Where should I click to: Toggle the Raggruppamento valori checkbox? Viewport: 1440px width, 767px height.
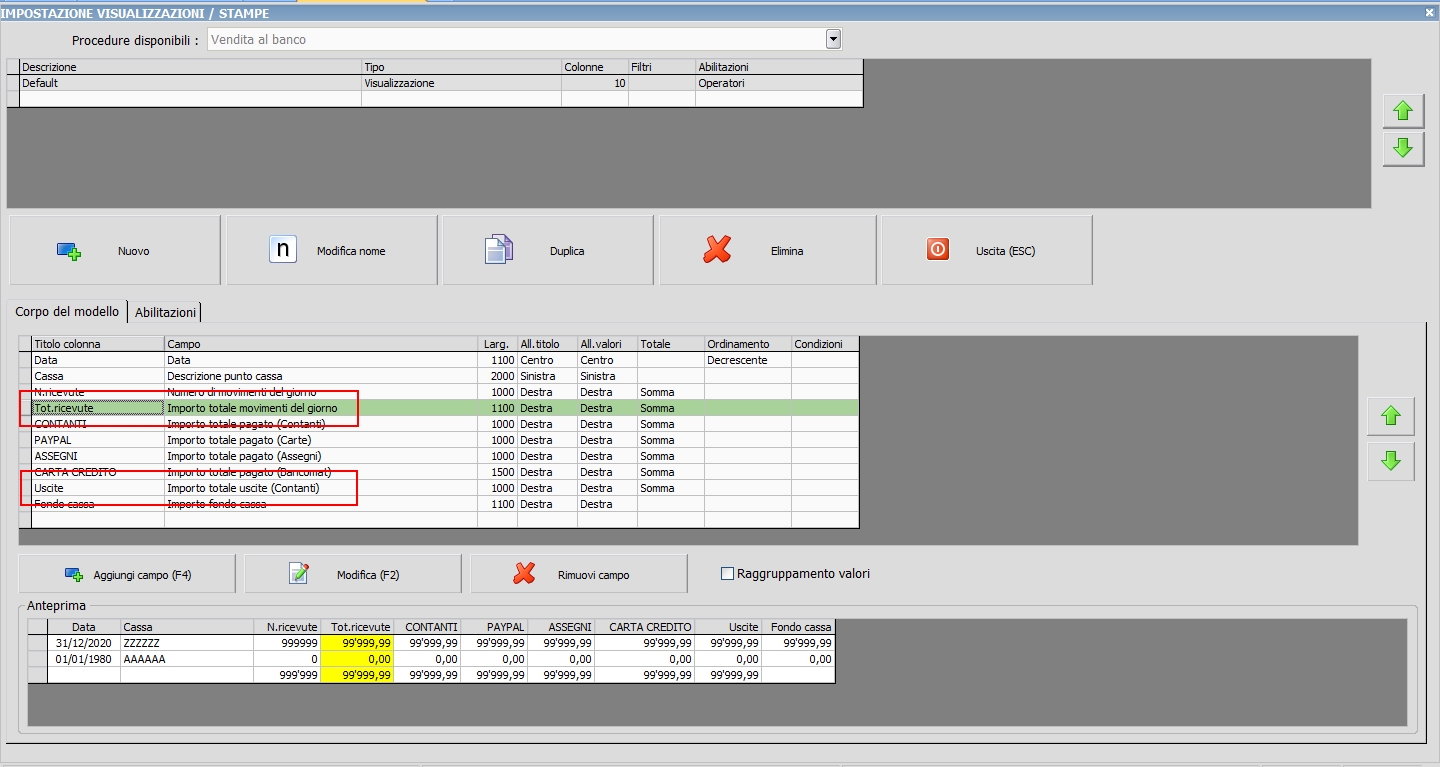pyautogui.click(x=728, y=574)
